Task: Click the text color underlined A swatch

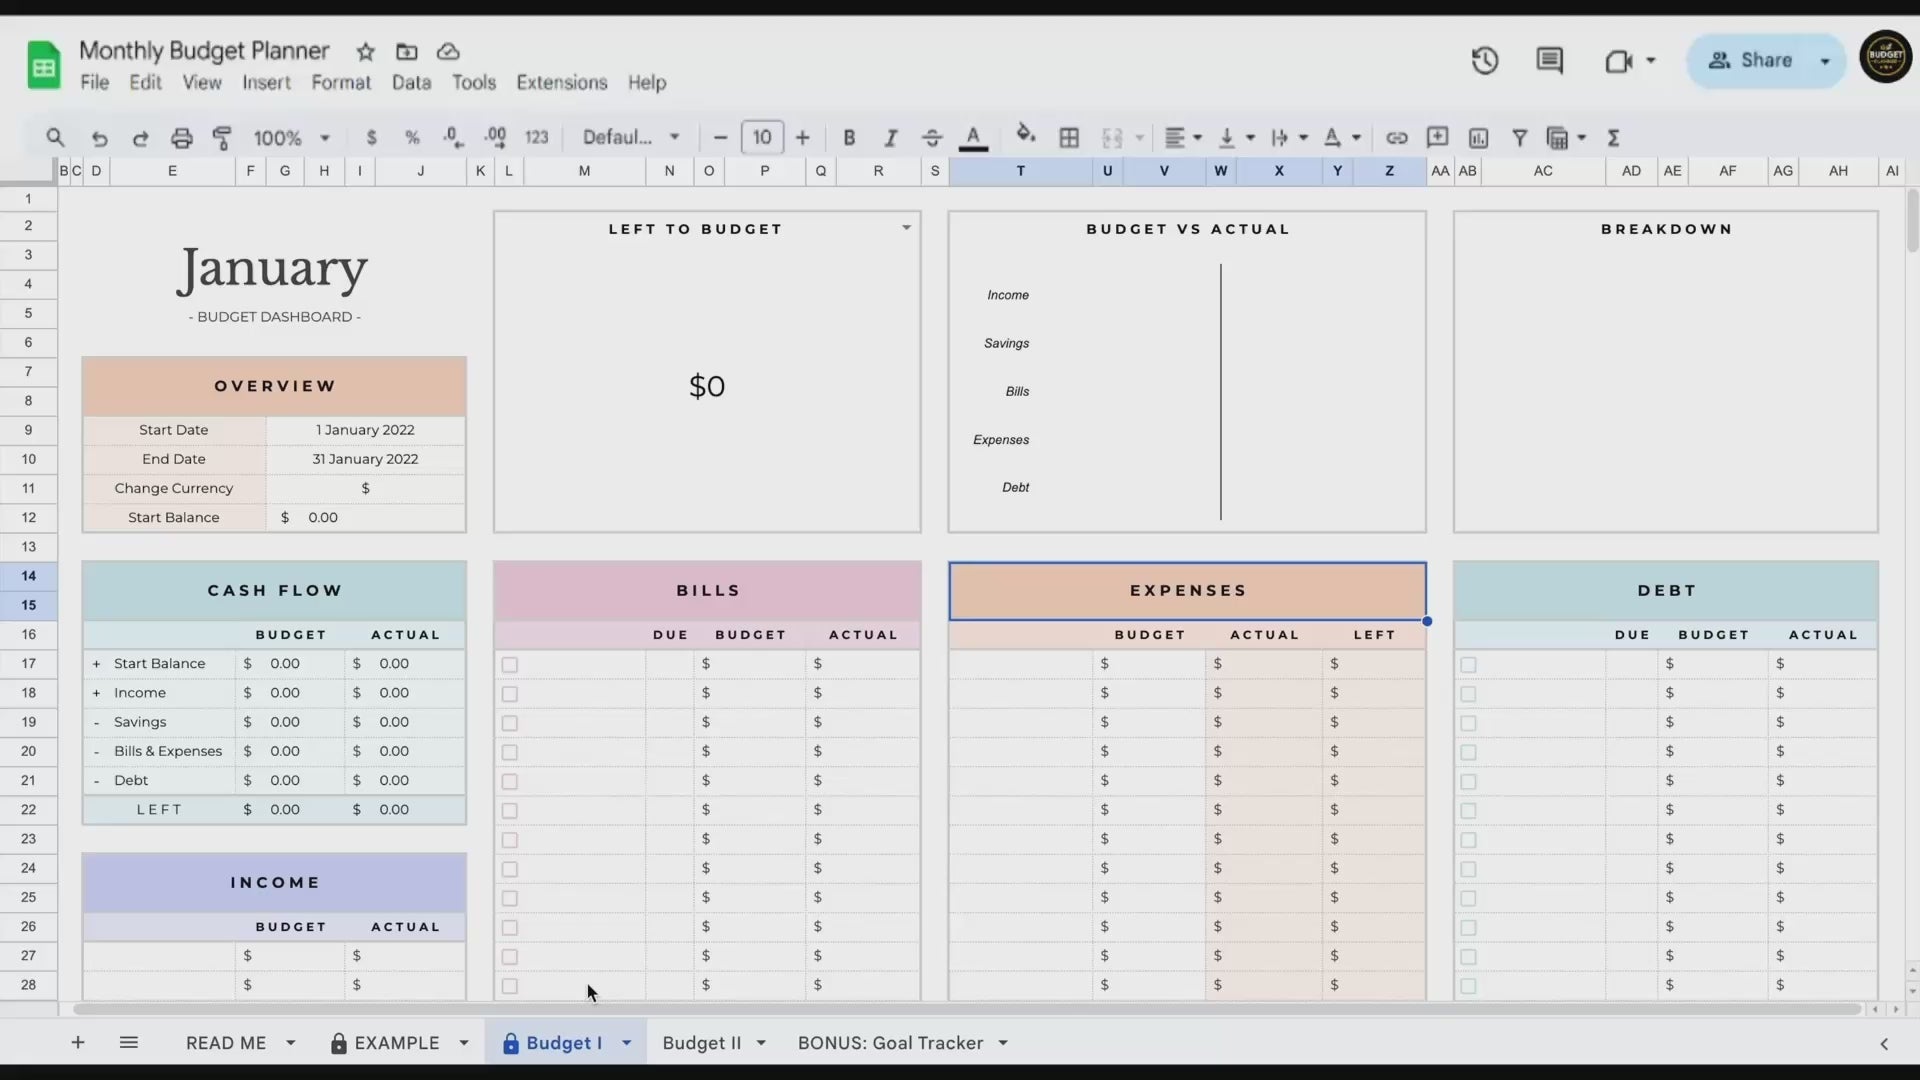Action: click(x=973, y=137)
